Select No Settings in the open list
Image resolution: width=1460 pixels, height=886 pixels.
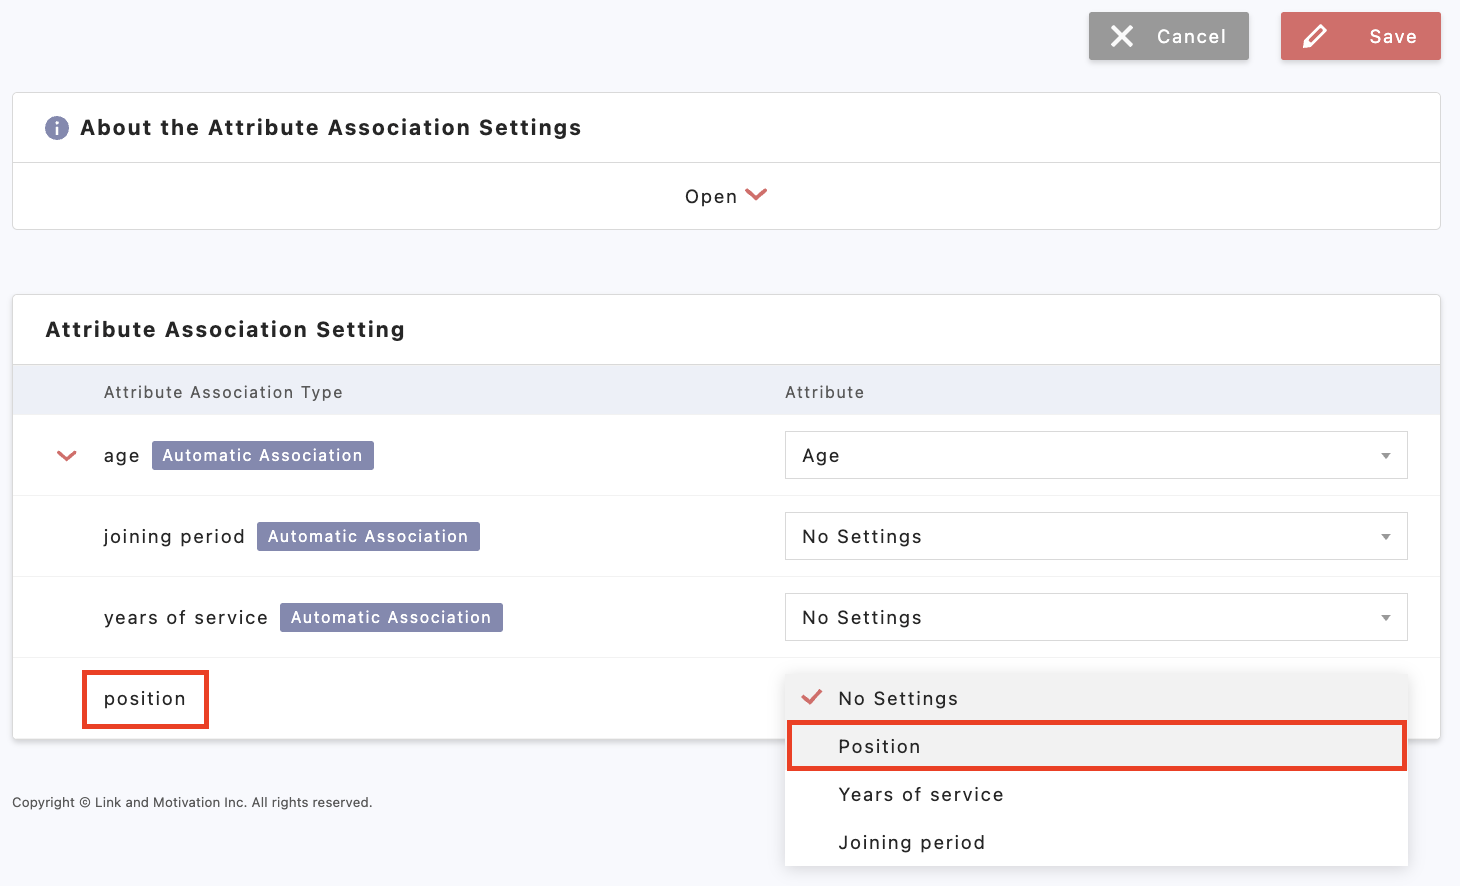897,698
